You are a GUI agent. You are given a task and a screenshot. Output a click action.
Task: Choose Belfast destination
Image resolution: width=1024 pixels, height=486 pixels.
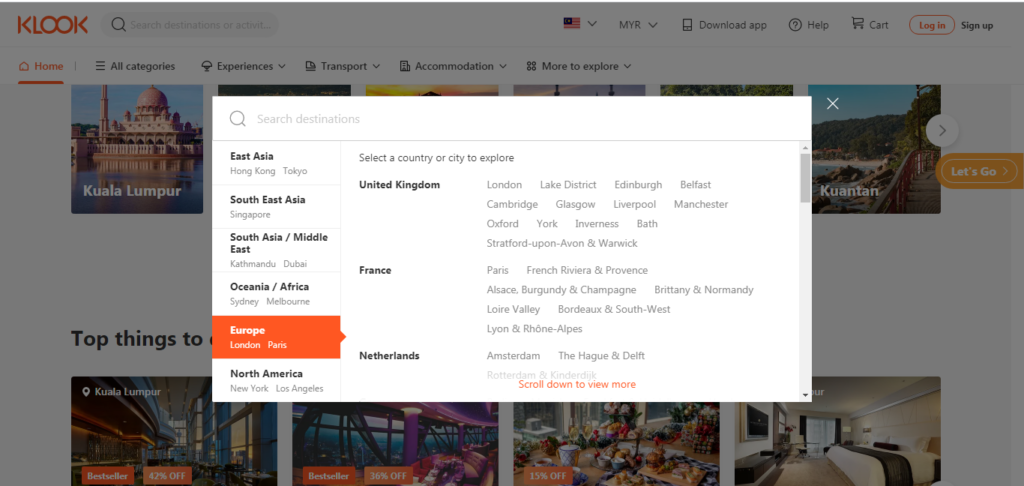click(696, 185)
